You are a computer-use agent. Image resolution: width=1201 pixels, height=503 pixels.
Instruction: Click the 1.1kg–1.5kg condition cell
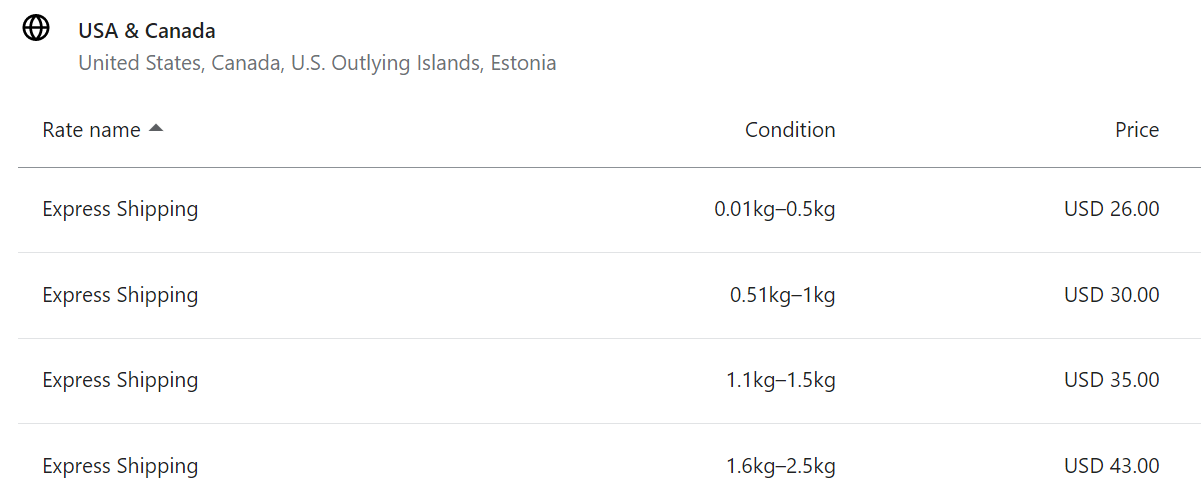tap(781, 380)
